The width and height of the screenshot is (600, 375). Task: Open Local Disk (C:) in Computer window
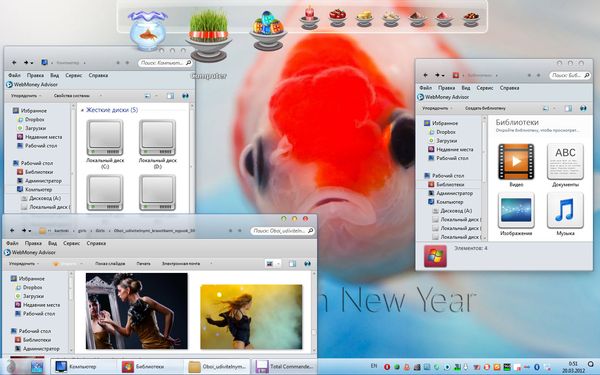tap(105, 144)
